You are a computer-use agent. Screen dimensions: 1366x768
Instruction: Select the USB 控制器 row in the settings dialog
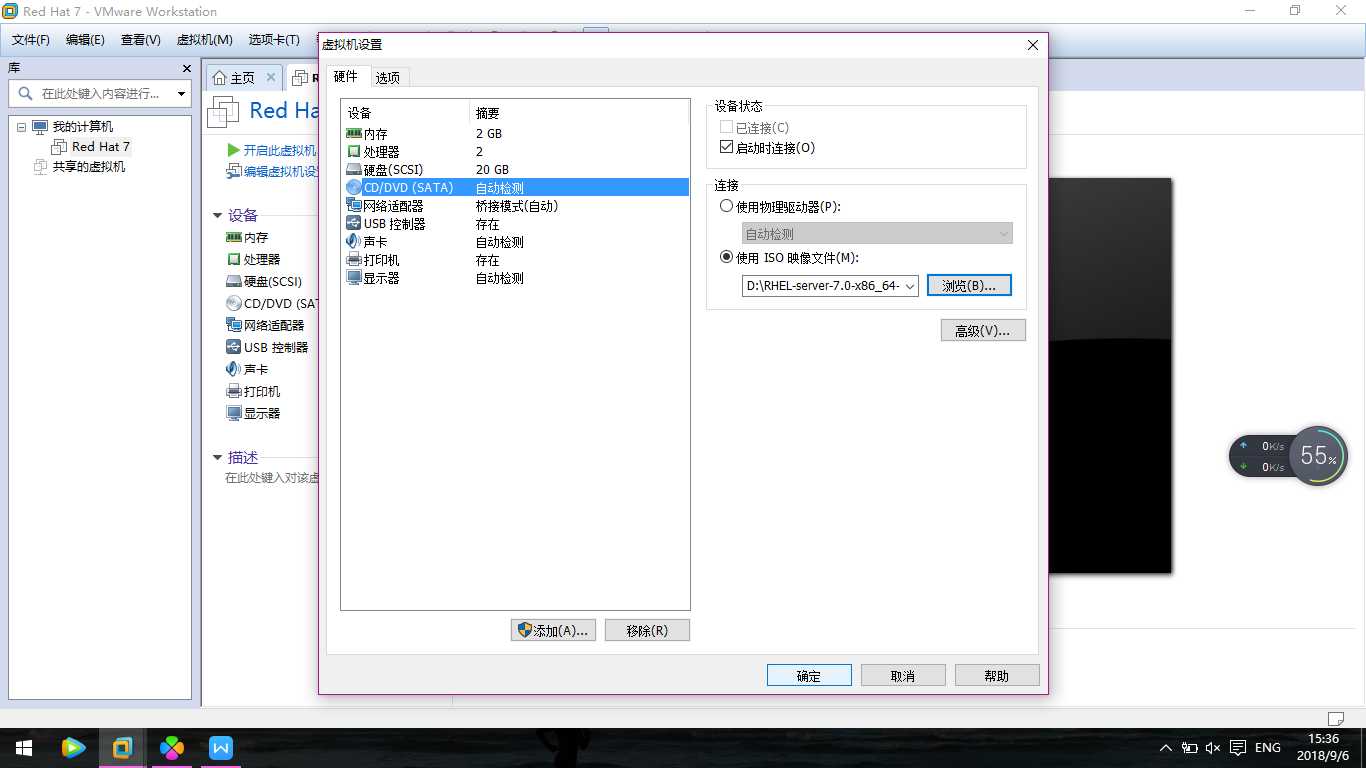point(516,224)
